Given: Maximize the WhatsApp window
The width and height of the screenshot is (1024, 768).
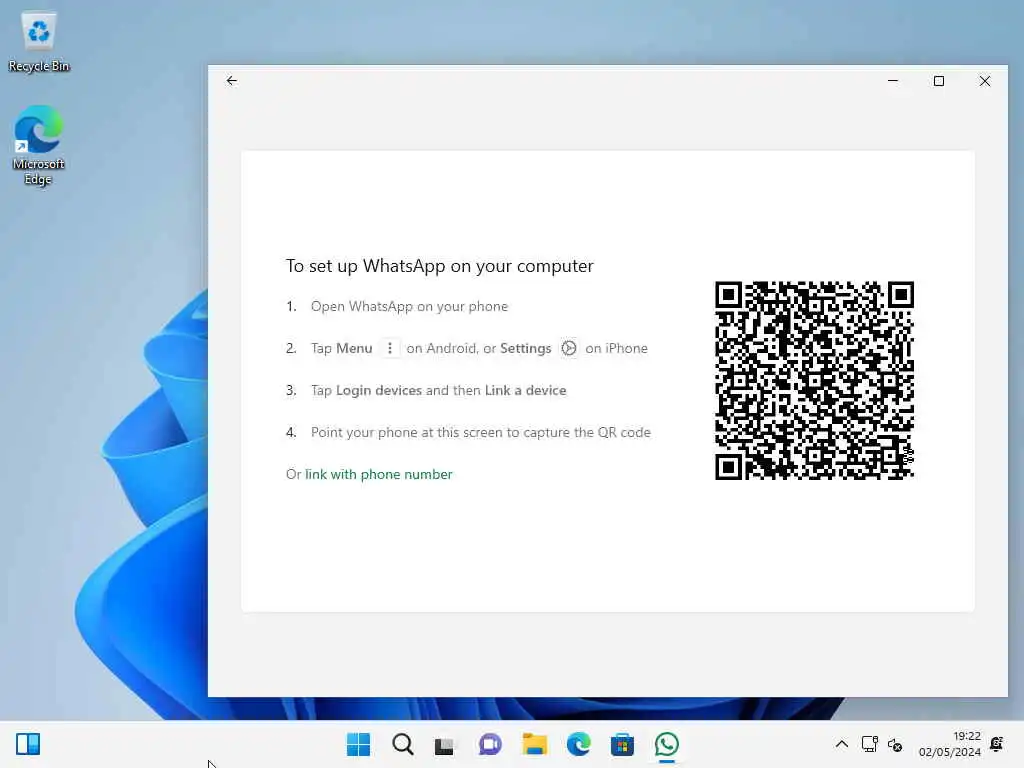Looking at the screenshot, I should [x=938, y=81].
